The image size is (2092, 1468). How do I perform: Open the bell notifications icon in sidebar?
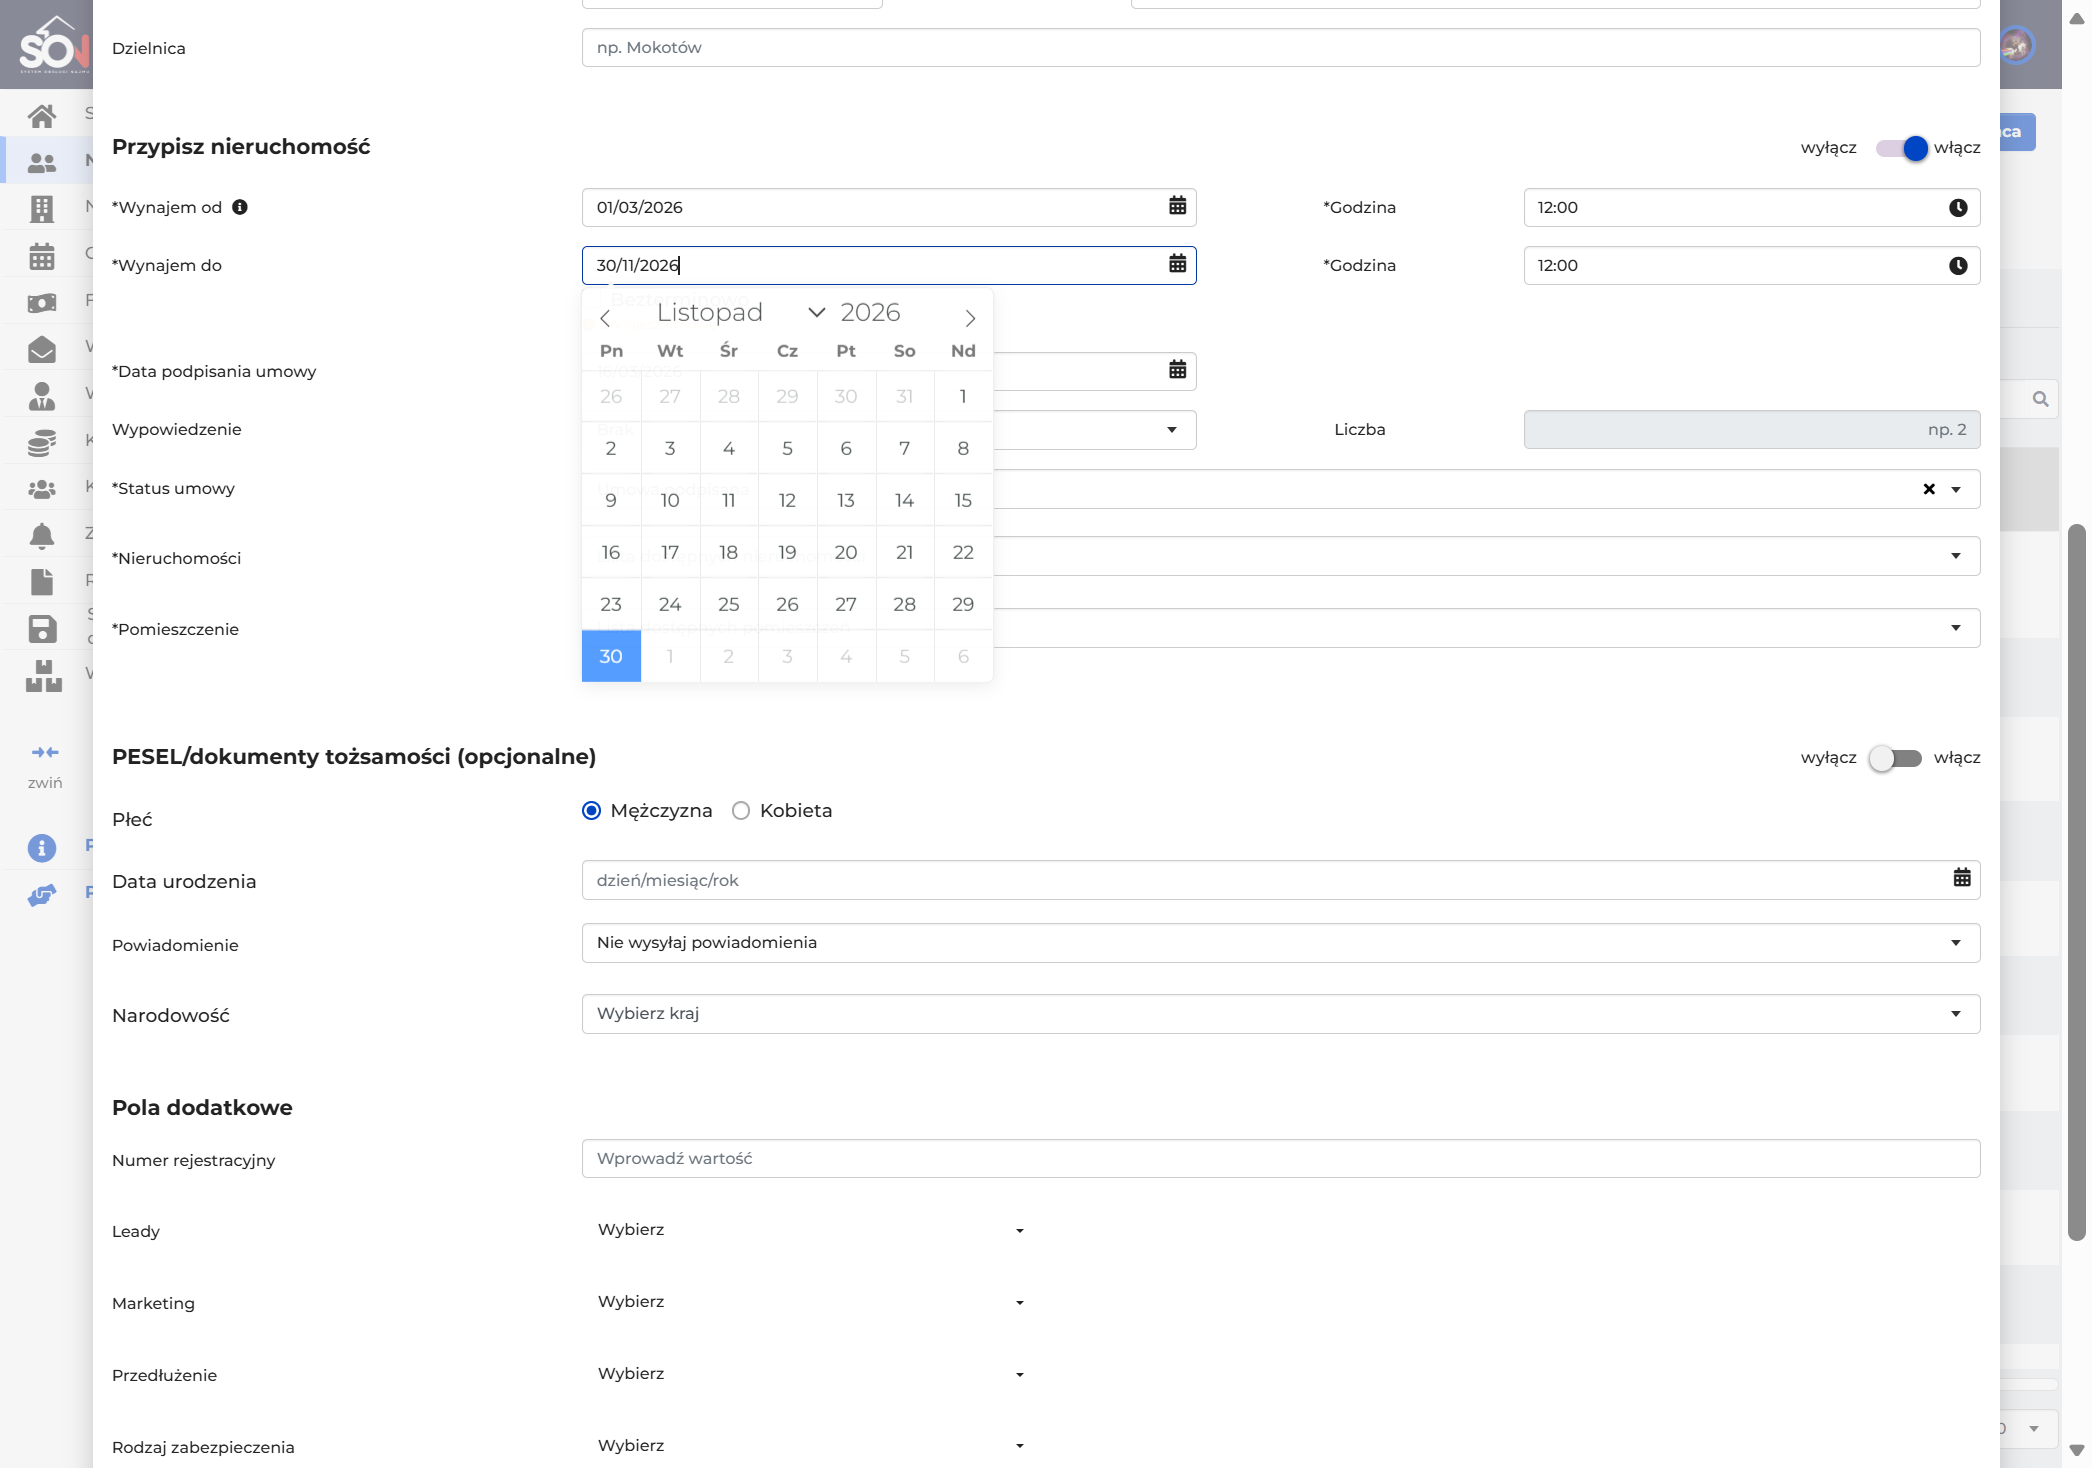[42, 536]
